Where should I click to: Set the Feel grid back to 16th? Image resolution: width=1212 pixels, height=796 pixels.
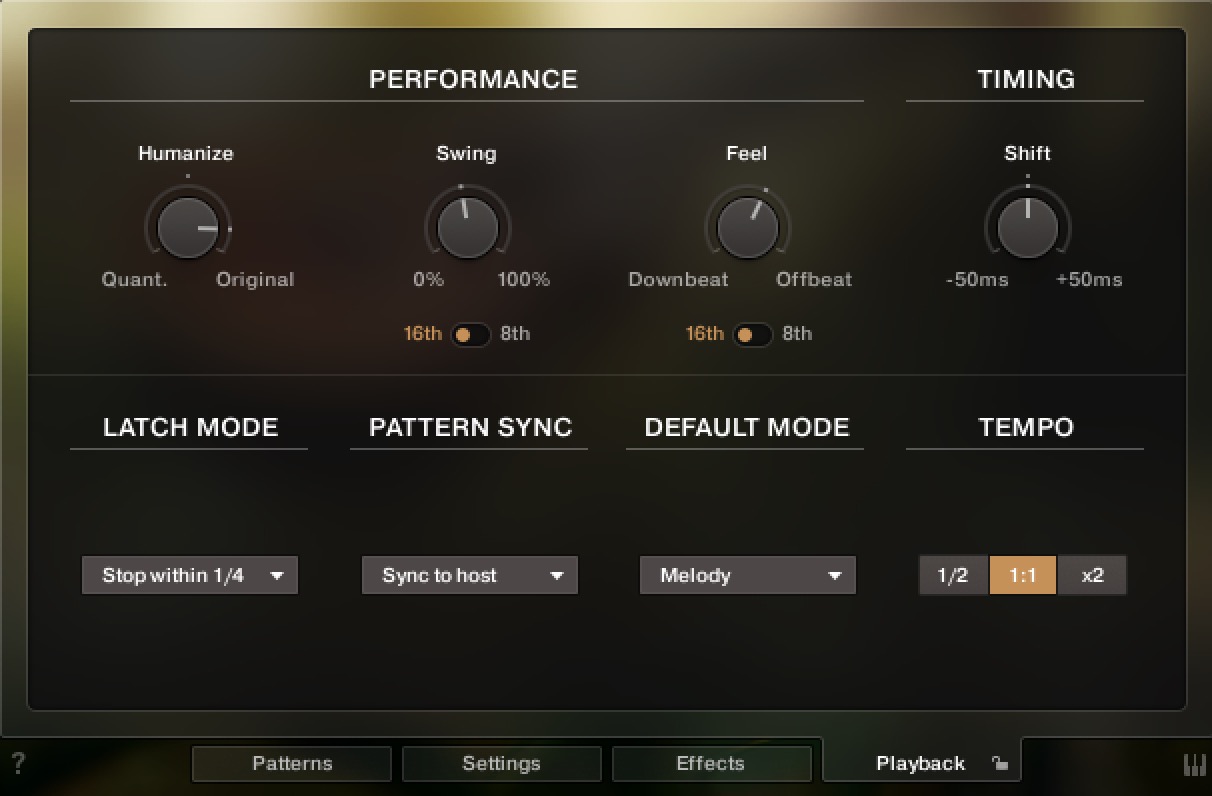(704, 333)
